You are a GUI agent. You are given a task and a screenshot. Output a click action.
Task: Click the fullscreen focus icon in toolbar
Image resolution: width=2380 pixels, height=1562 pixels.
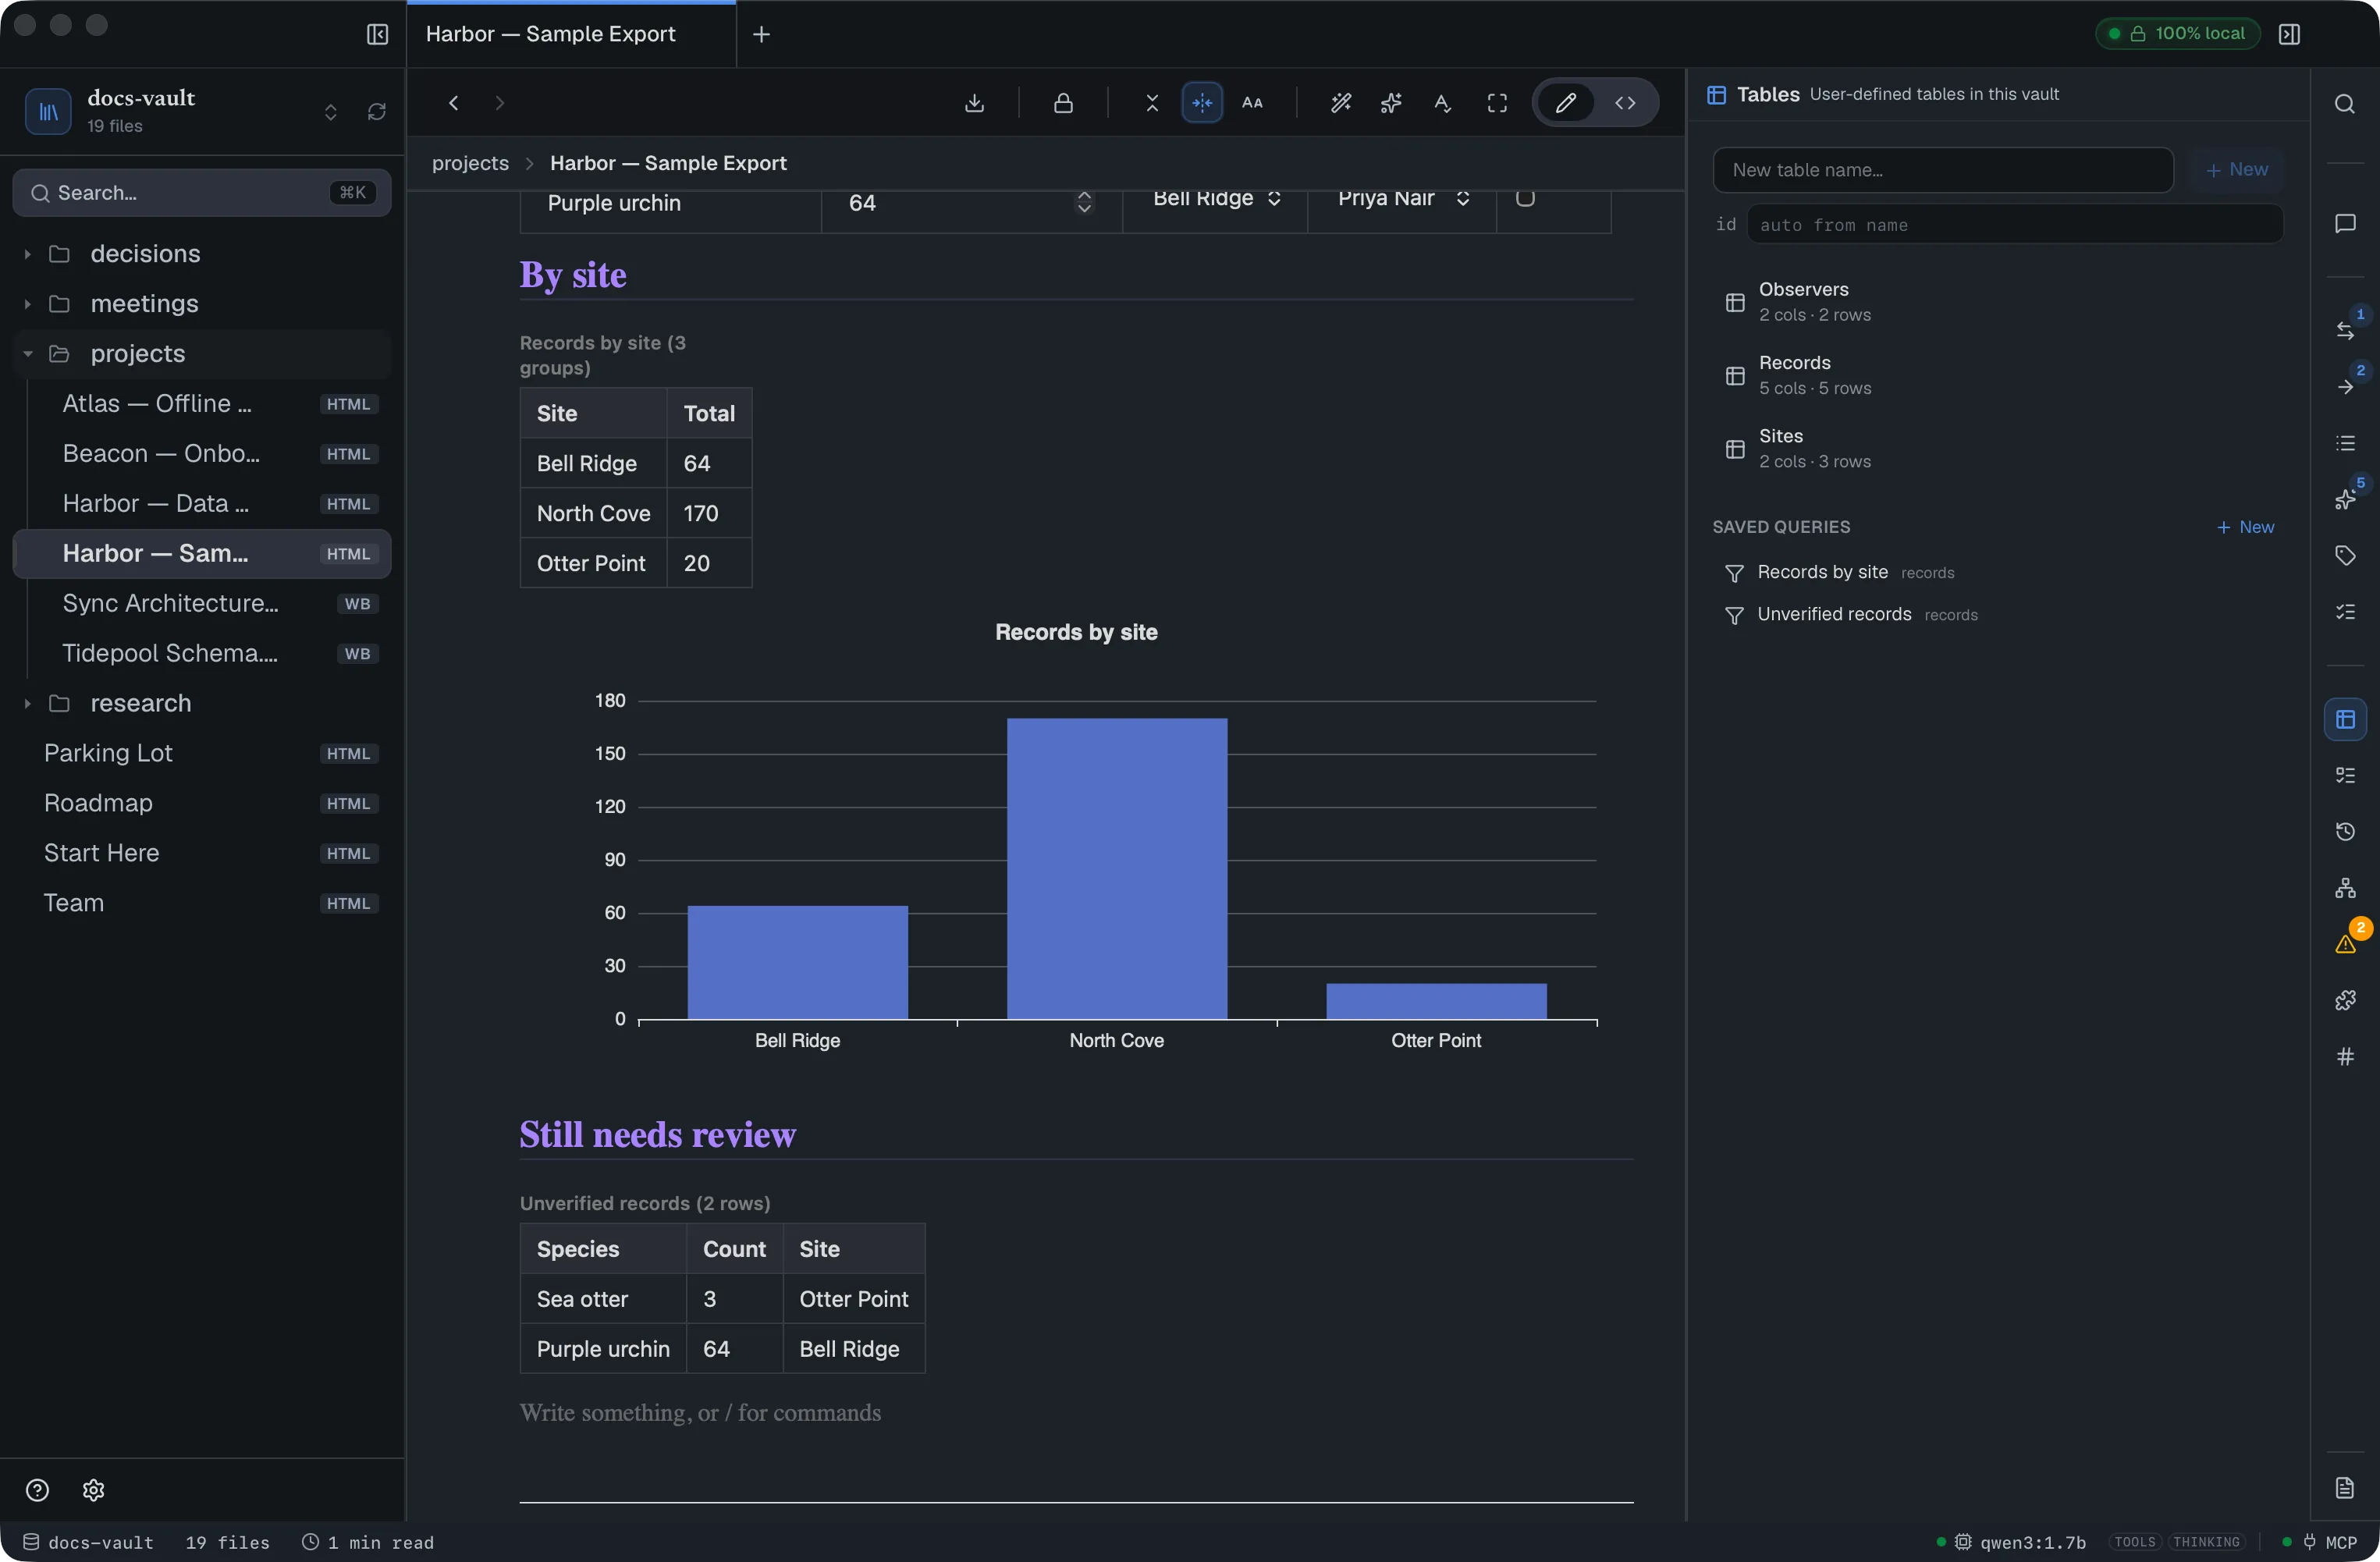coord(1497,103)
